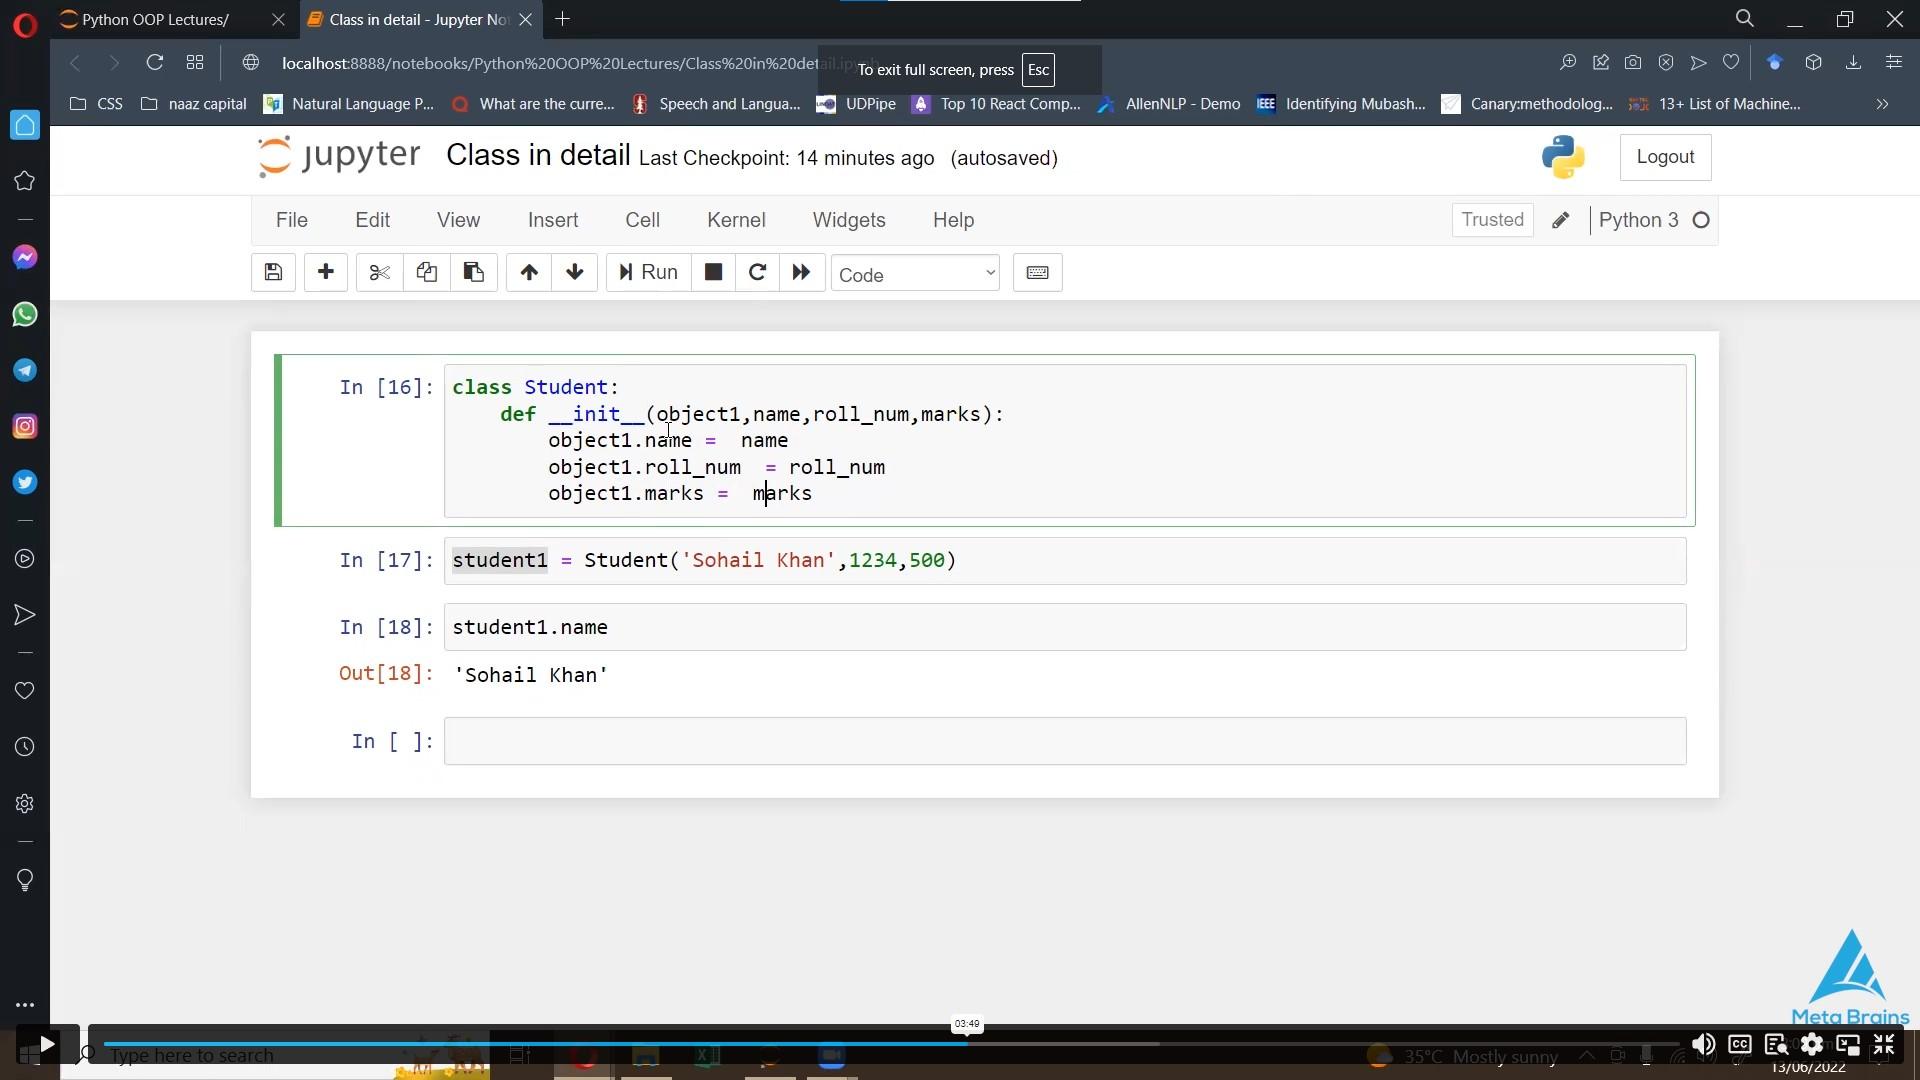This screenshot has height=1080, width=1920.
Task: Play the video
Action: [46, 1045]
